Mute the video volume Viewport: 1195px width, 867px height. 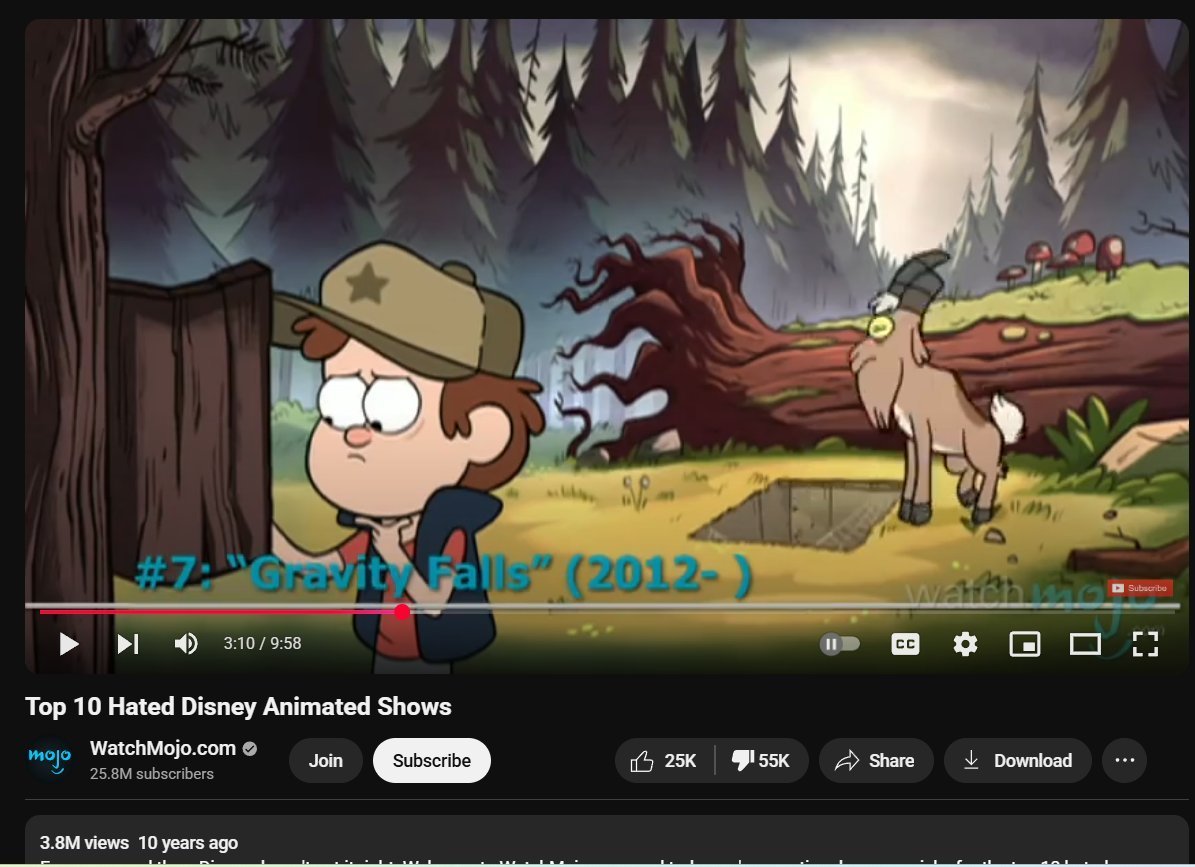[x=186, y=644]
